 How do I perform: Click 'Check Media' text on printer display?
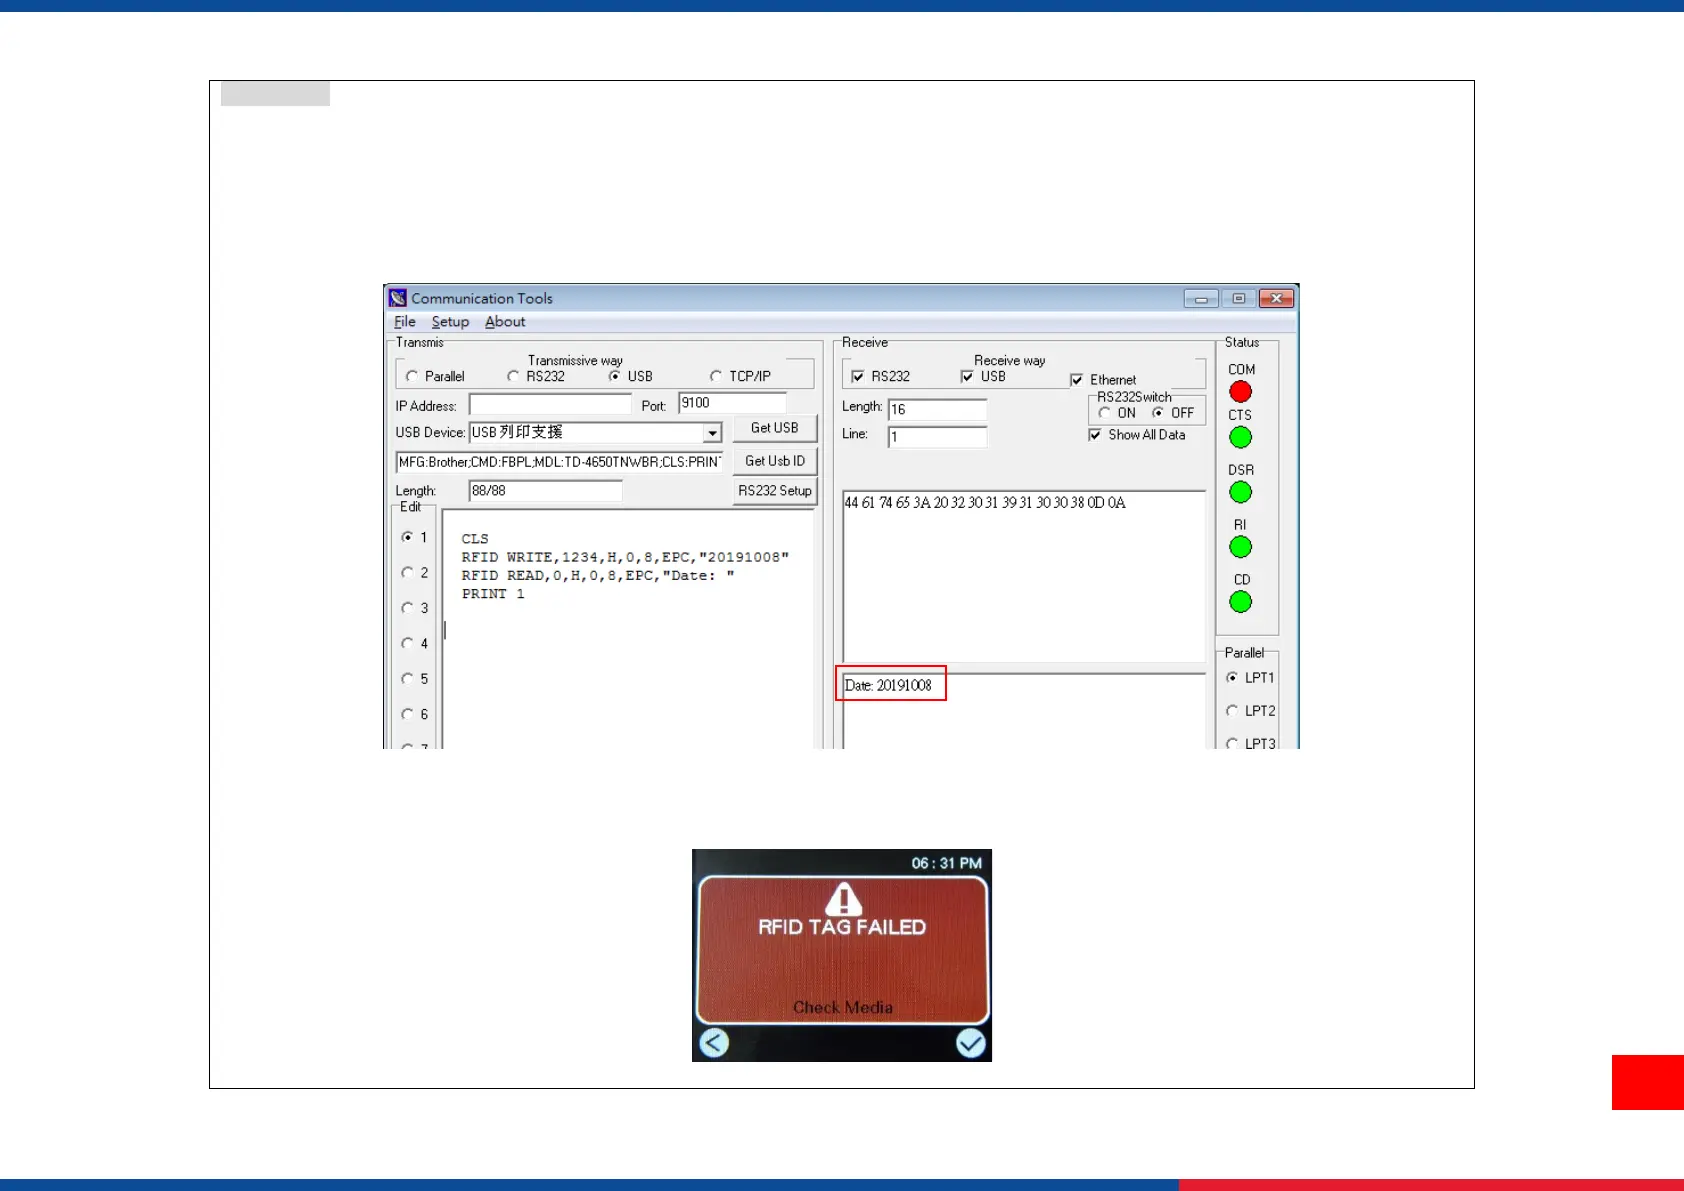pyautogui.click(x=843, y=1007)
